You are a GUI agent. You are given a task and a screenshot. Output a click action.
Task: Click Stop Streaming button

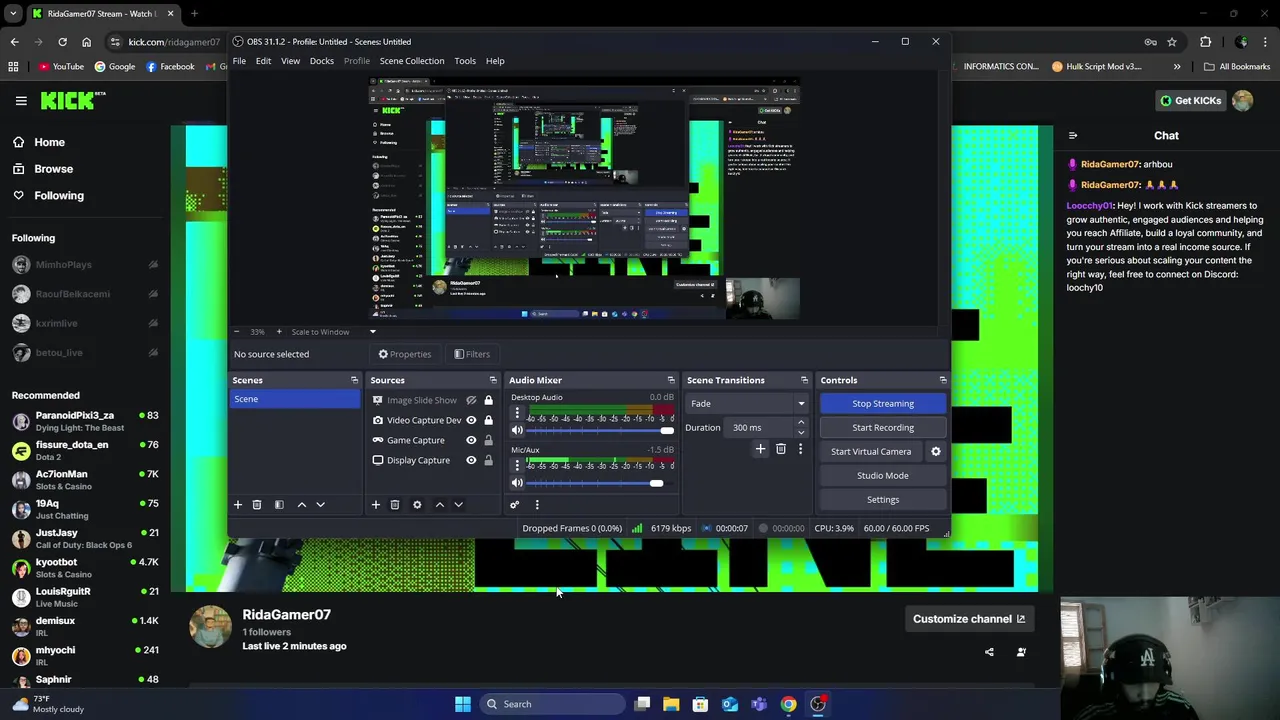click(x=883, y=404)
